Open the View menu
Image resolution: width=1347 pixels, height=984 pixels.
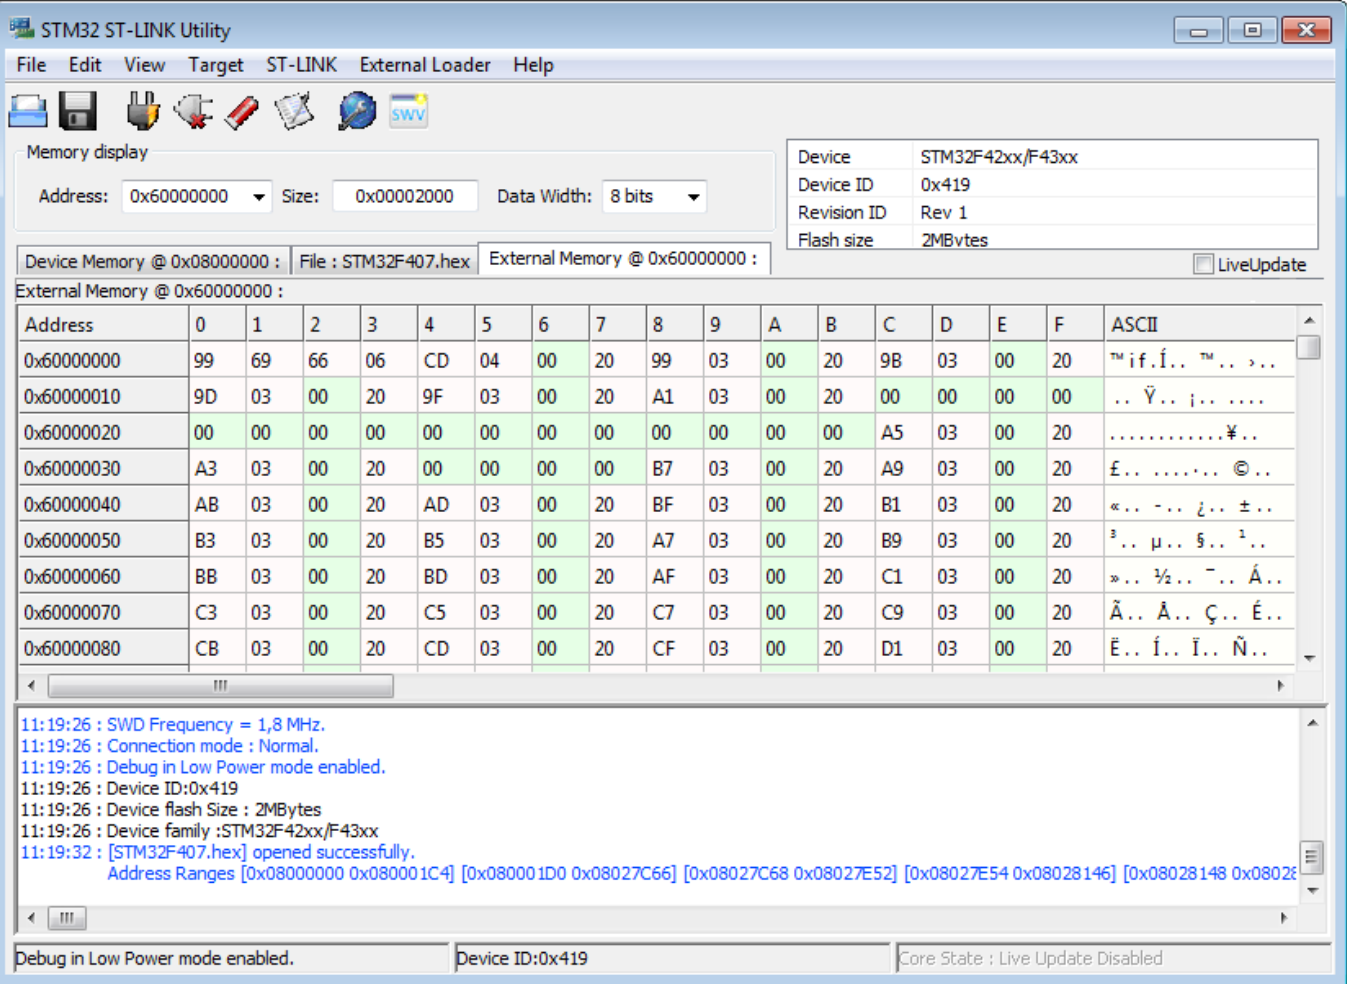(x=144, y=65)
